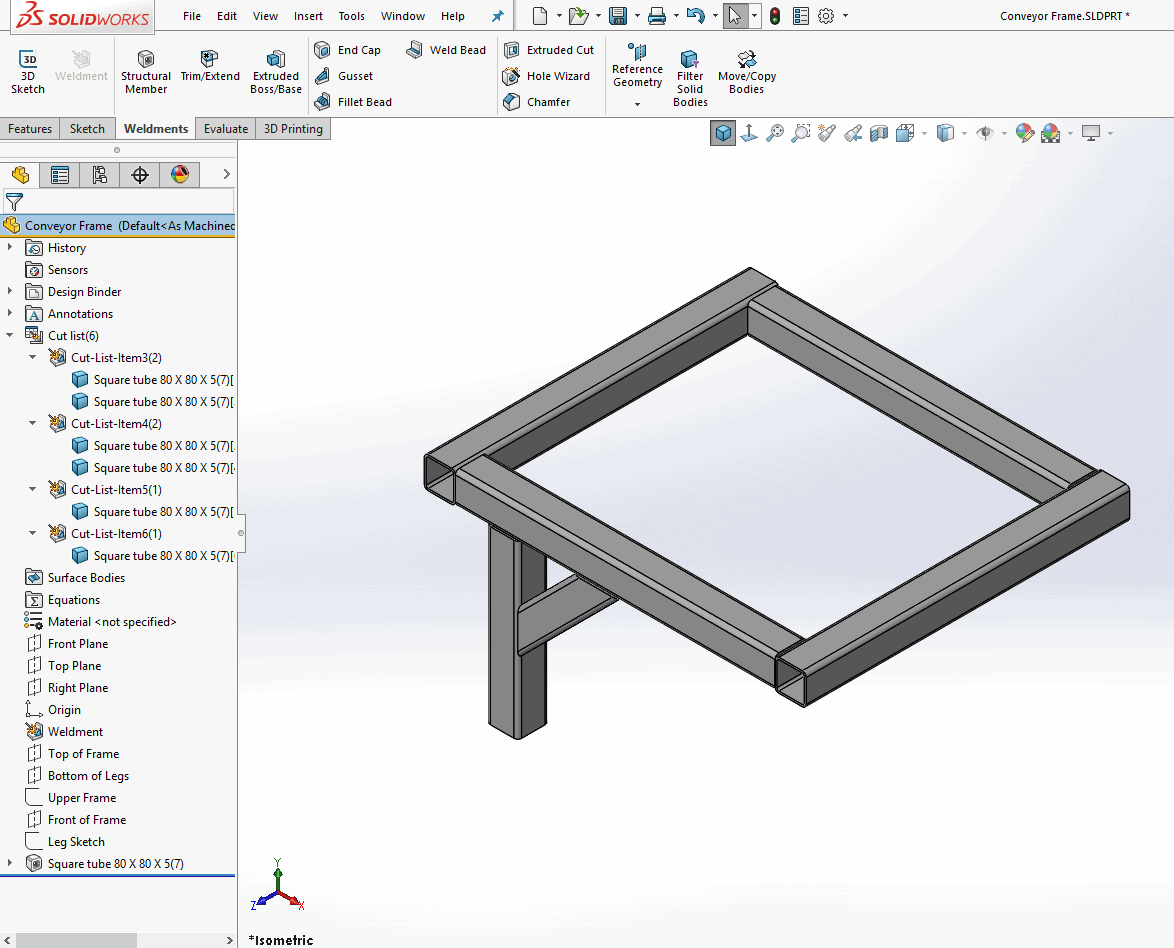Choose the Weld Bead tool
Image resolution: width=1174 pixels, height=948 pixels.
coord(446,50)
